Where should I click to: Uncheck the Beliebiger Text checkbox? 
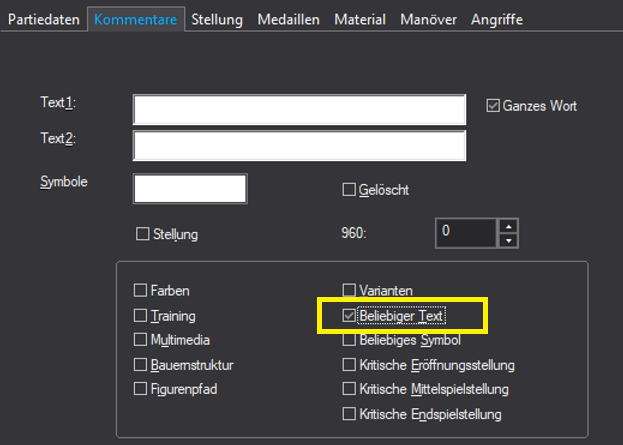tap(350, 316)
